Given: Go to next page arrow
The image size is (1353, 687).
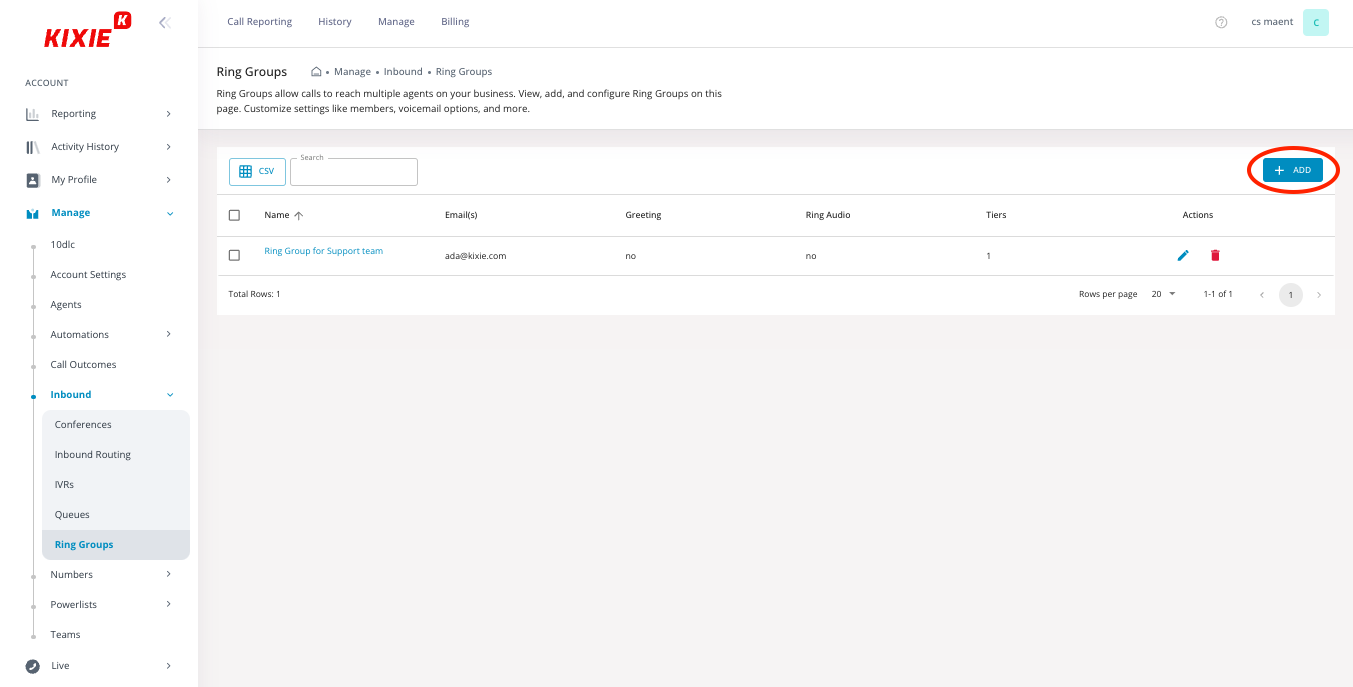Looking at the screenshot, I should [1319, 295].
